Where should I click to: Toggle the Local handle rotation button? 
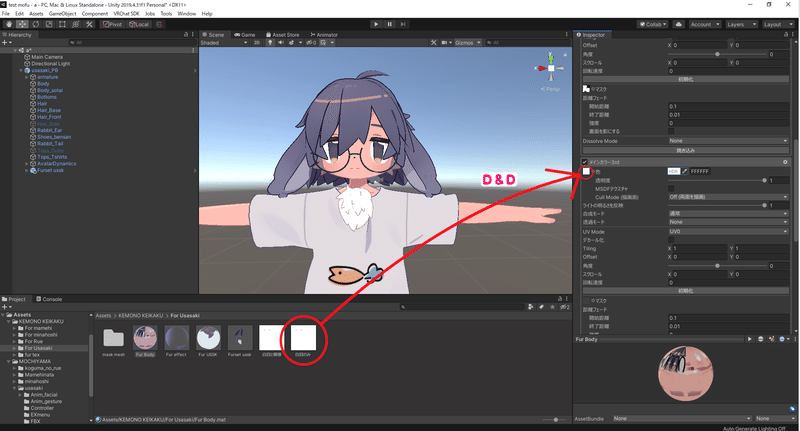(x=139, y=24)
